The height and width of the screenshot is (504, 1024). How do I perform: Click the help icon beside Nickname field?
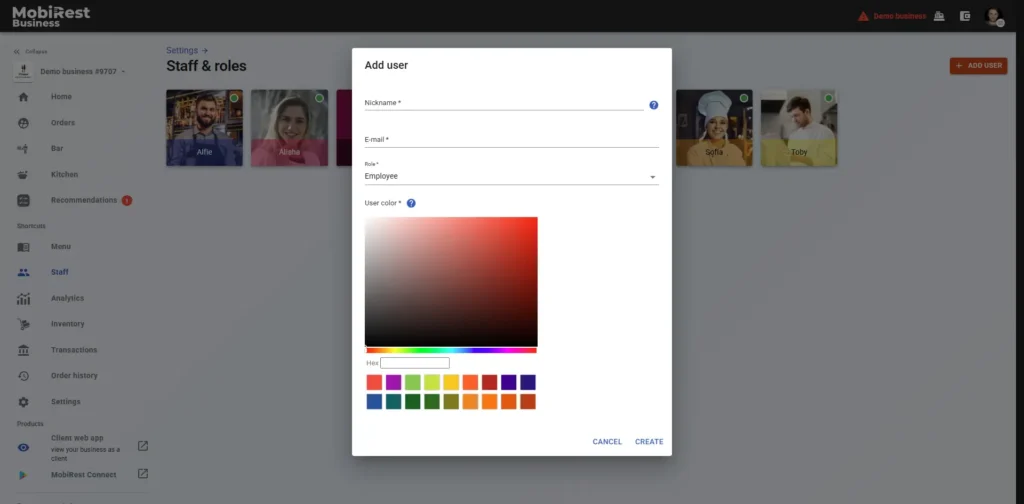[653, 105]
